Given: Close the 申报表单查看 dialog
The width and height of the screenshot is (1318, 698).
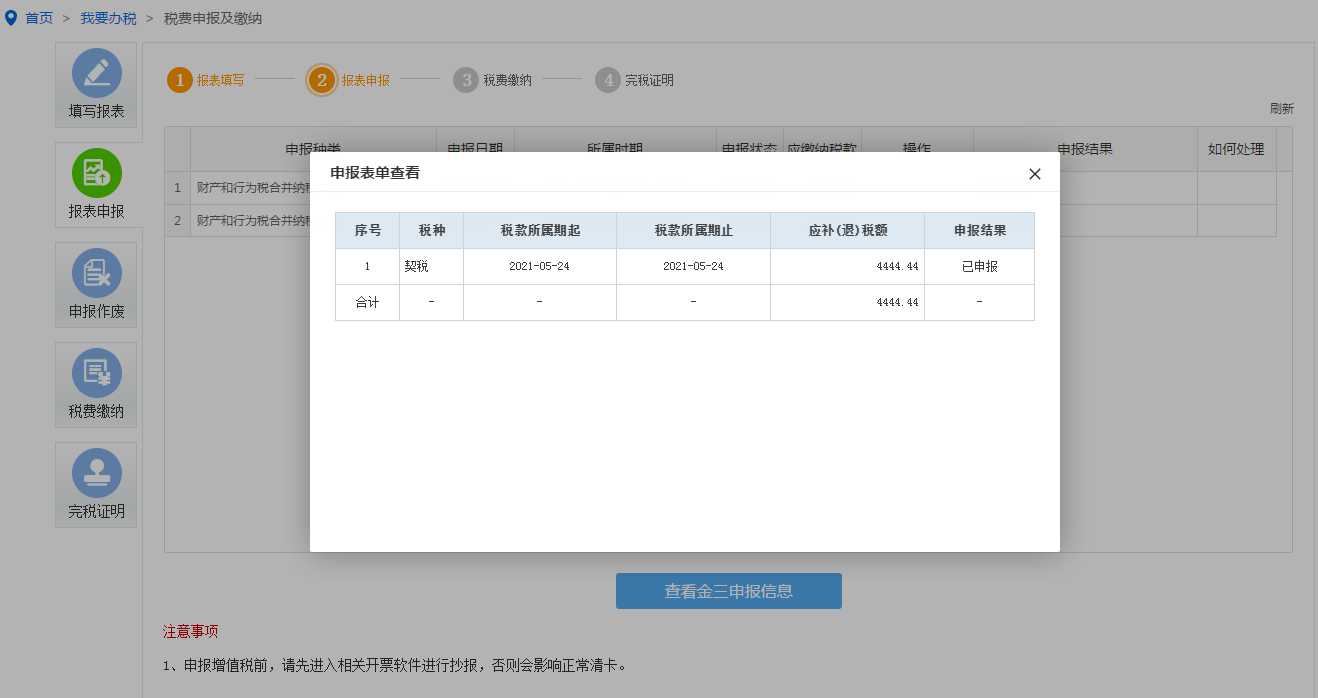Looking at the screenshot, I should point(1035,174).
